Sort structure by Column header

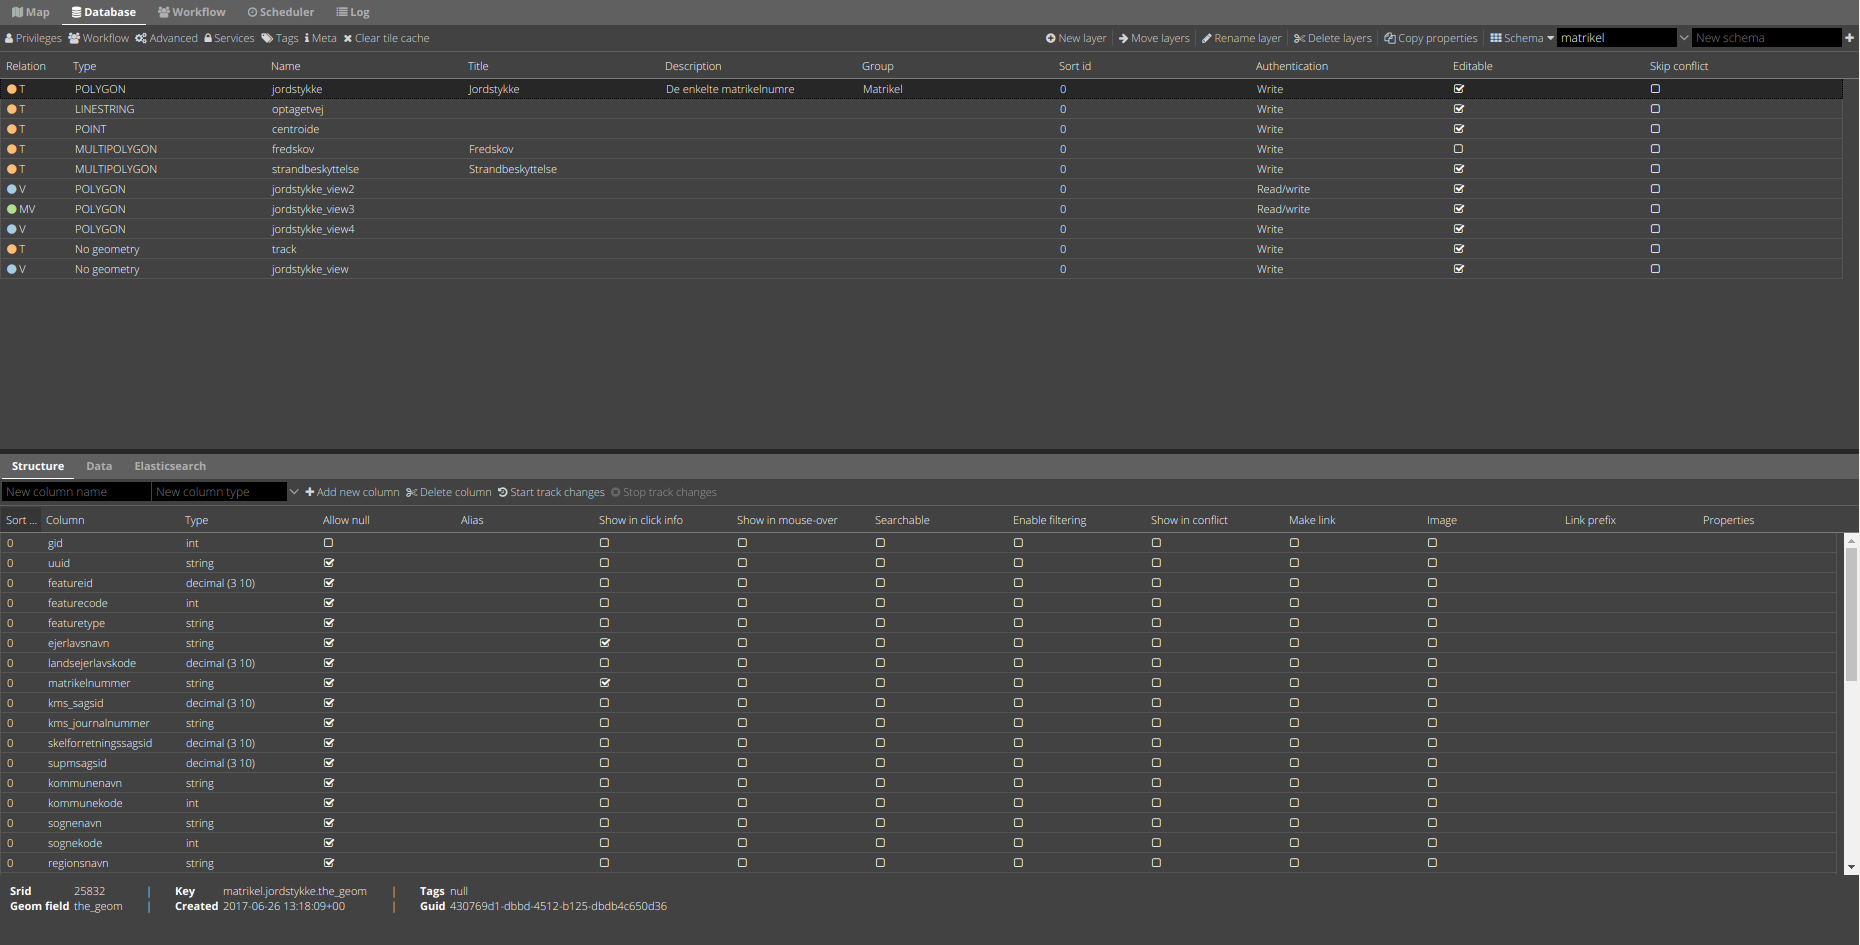coord(65,520)
